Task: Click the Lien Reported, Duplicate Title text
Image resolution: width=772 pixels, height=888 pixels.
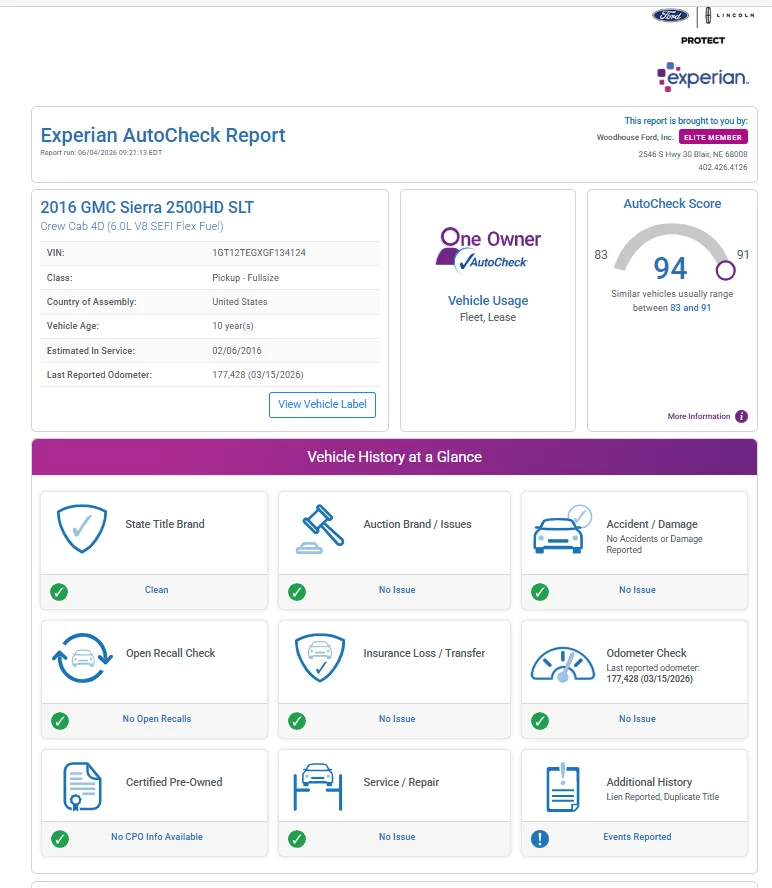Action: [x=663, y=797]
